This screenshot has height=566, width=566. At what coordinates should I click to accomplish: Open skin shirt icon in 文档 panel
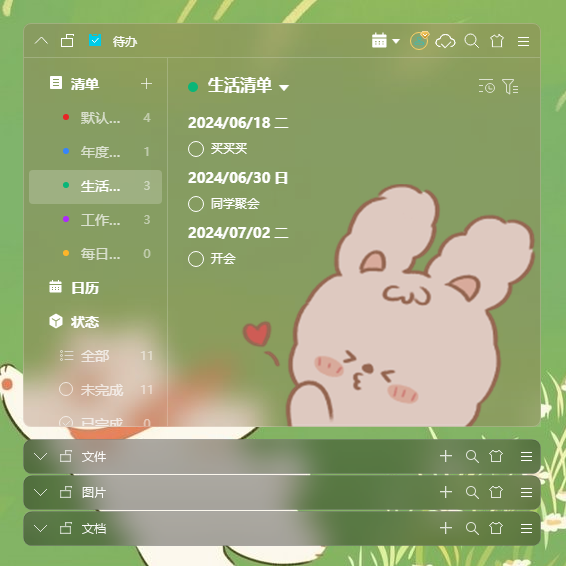pos(496,528)
